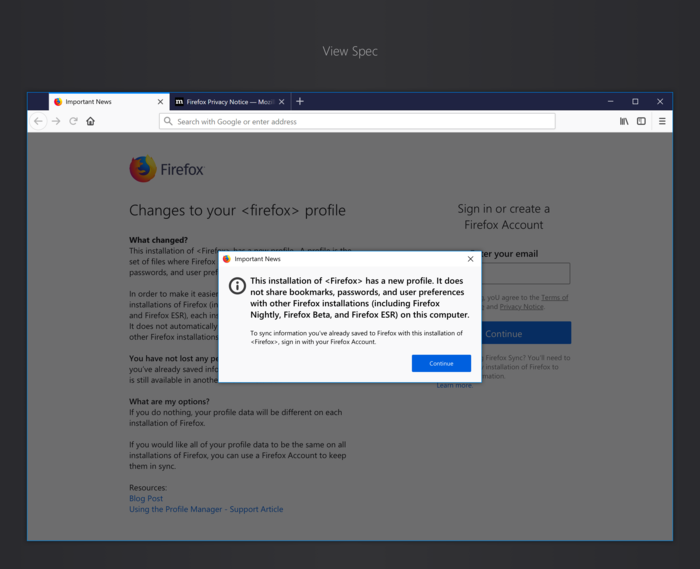Click the address bar search field

pos(357,121)
